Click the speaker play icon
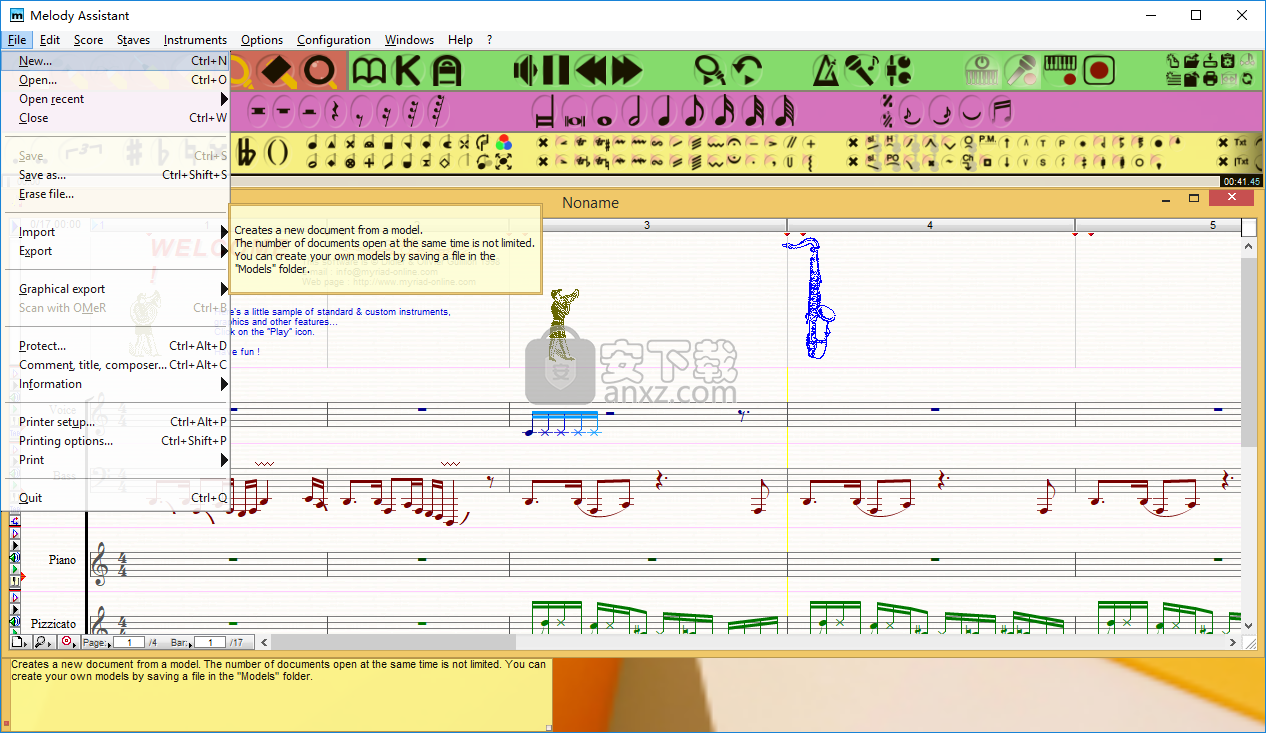Viewport: 1266px width, 733px height. tap(526, 71)
